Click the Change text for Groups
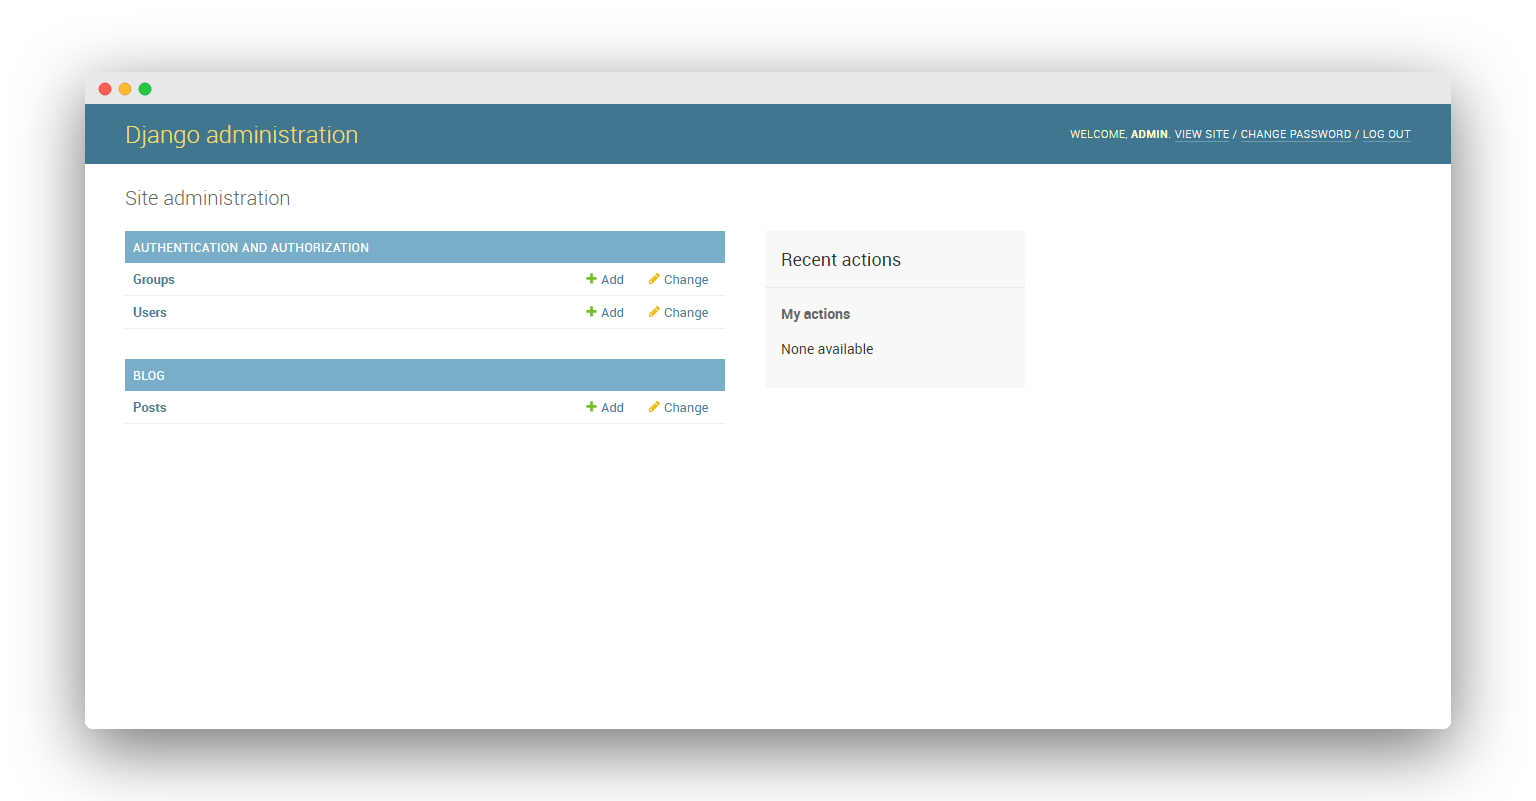The image size is (1536, 801). click(x=686, y=280)
